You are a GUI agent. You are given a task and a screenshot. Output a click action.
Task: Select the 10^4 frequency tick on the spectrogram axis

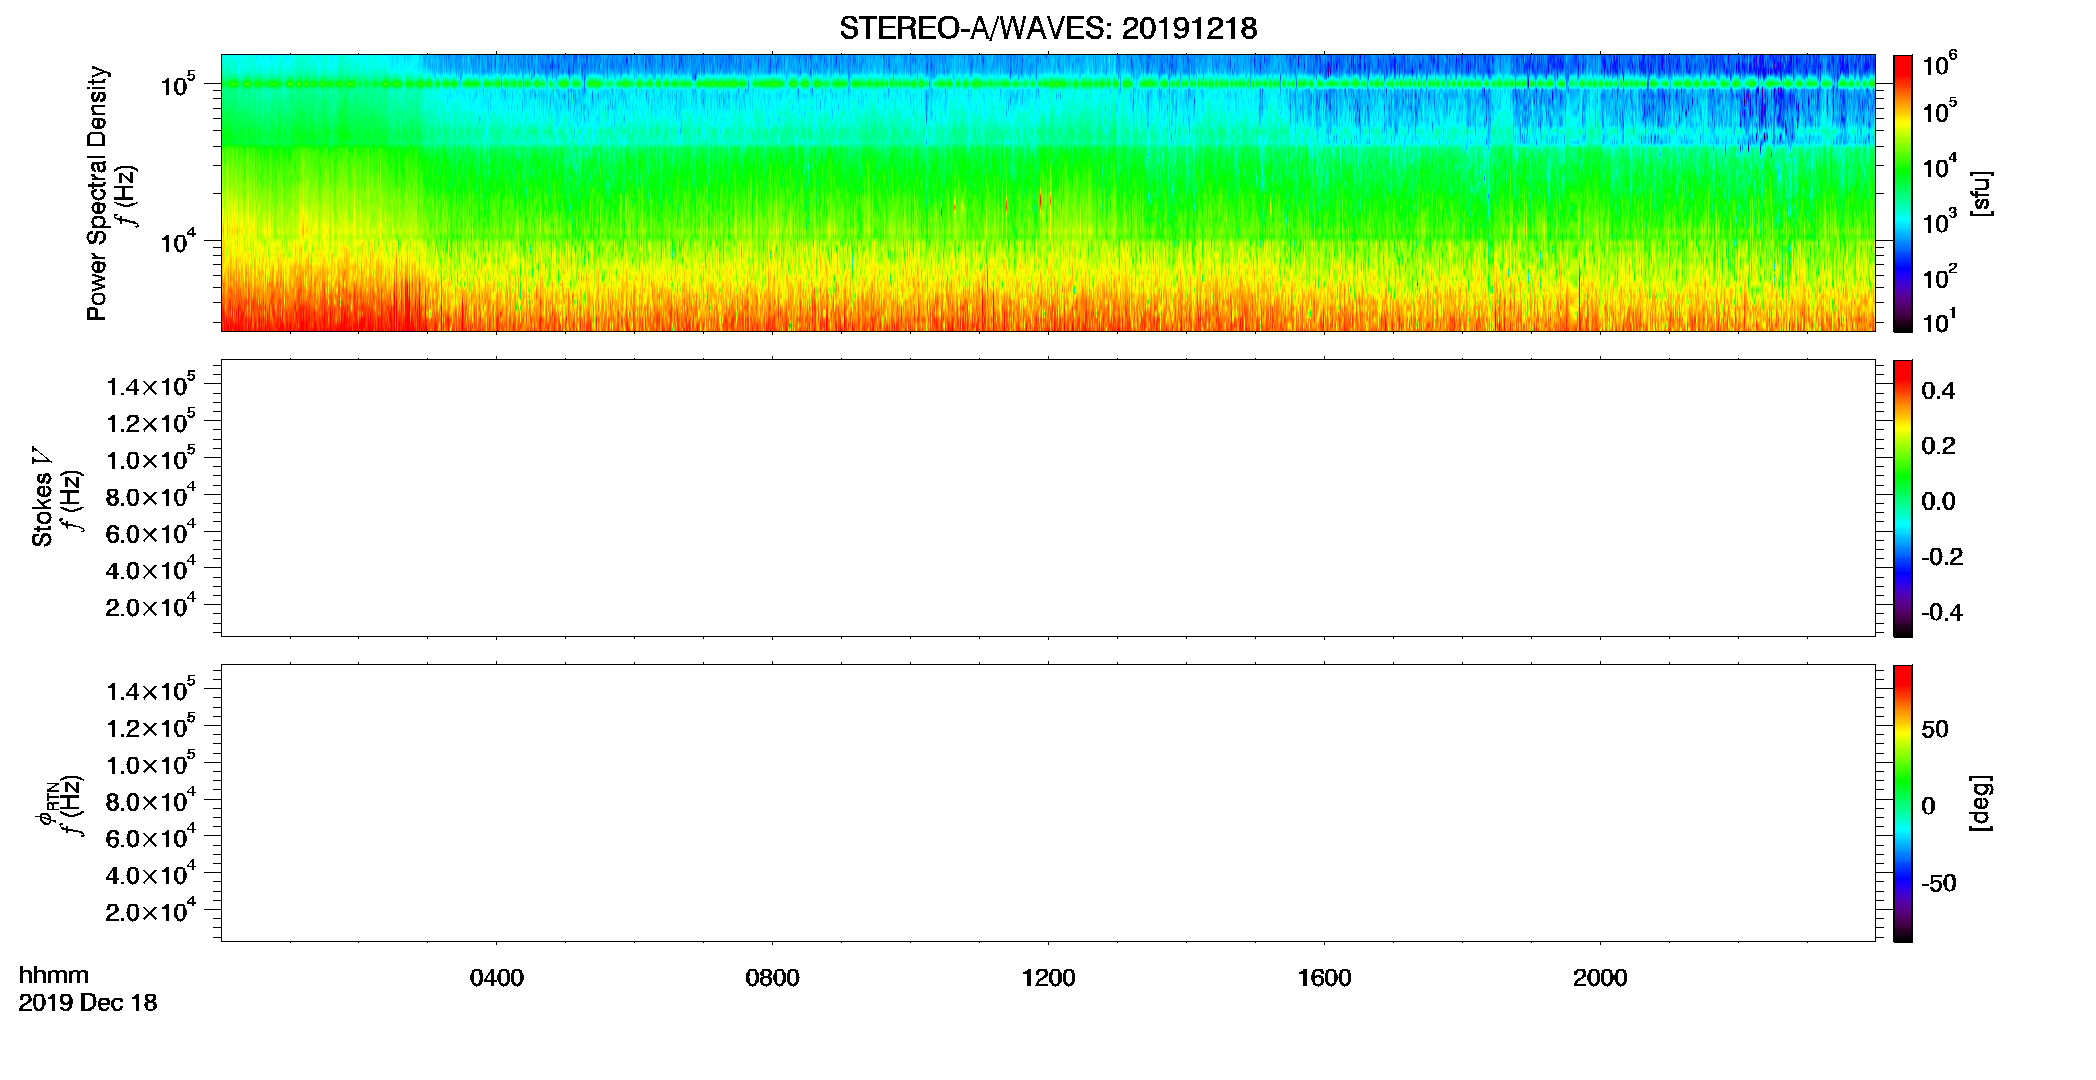(178, 241)
